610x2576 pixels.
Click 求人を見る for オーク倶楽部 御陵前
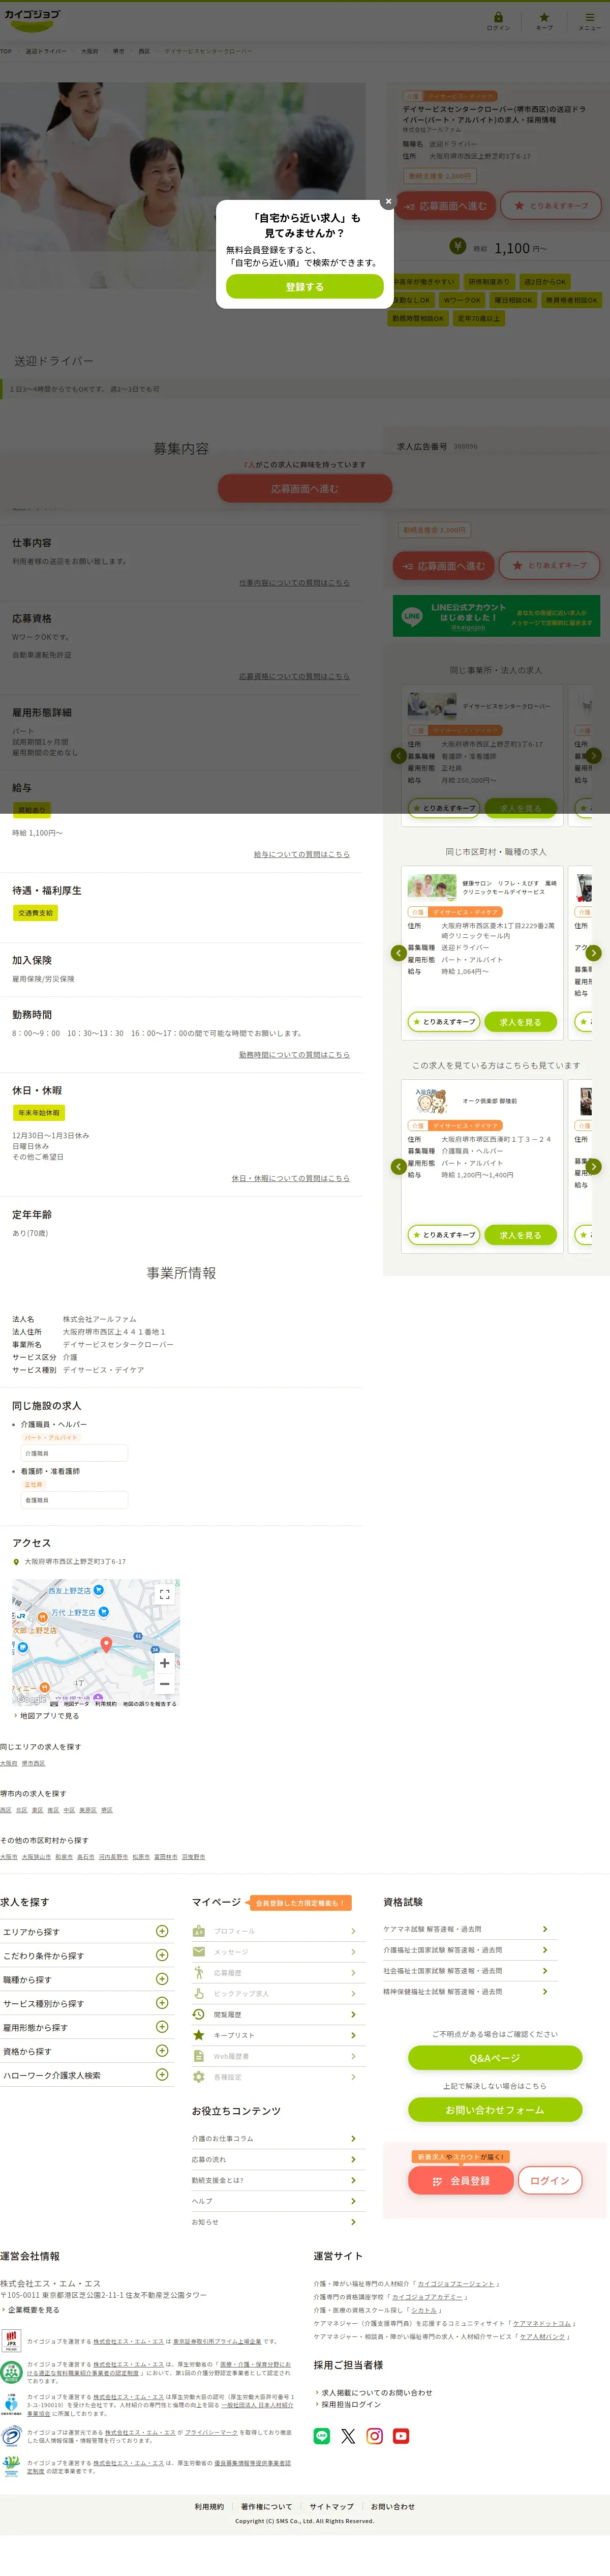point(520,1235)
